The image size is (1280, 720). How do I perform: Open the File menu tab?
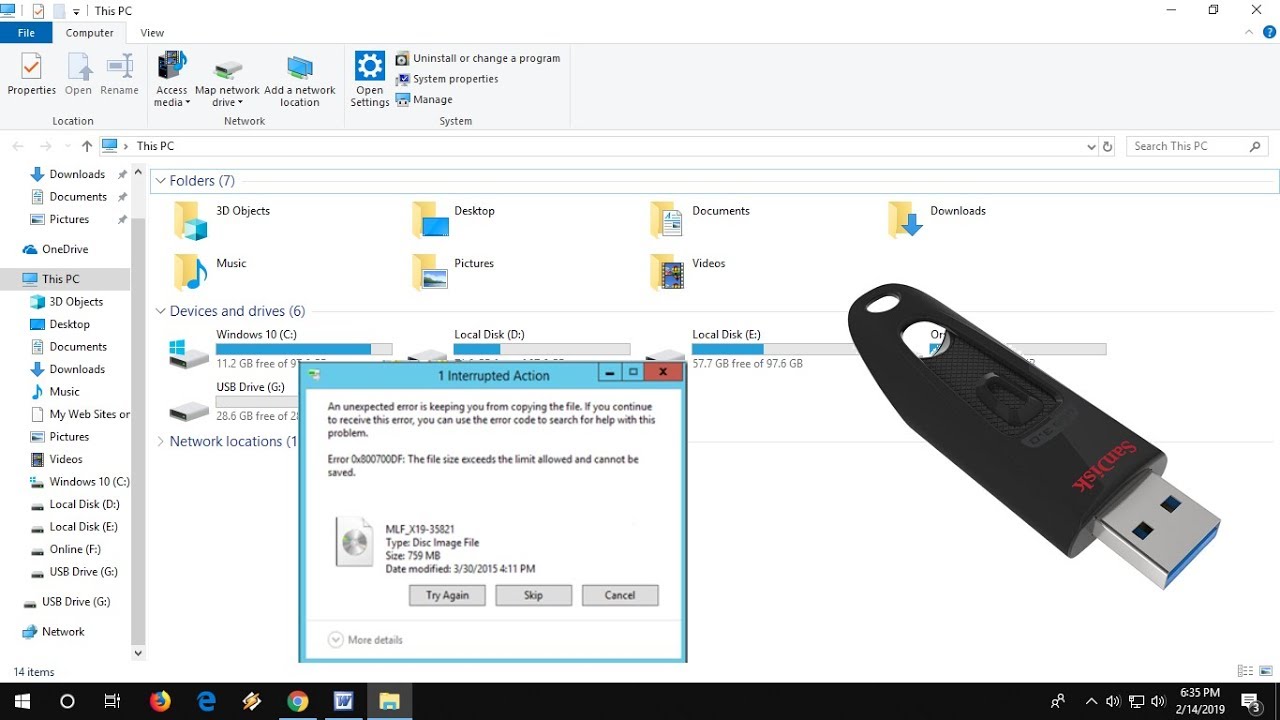point(26,33)
